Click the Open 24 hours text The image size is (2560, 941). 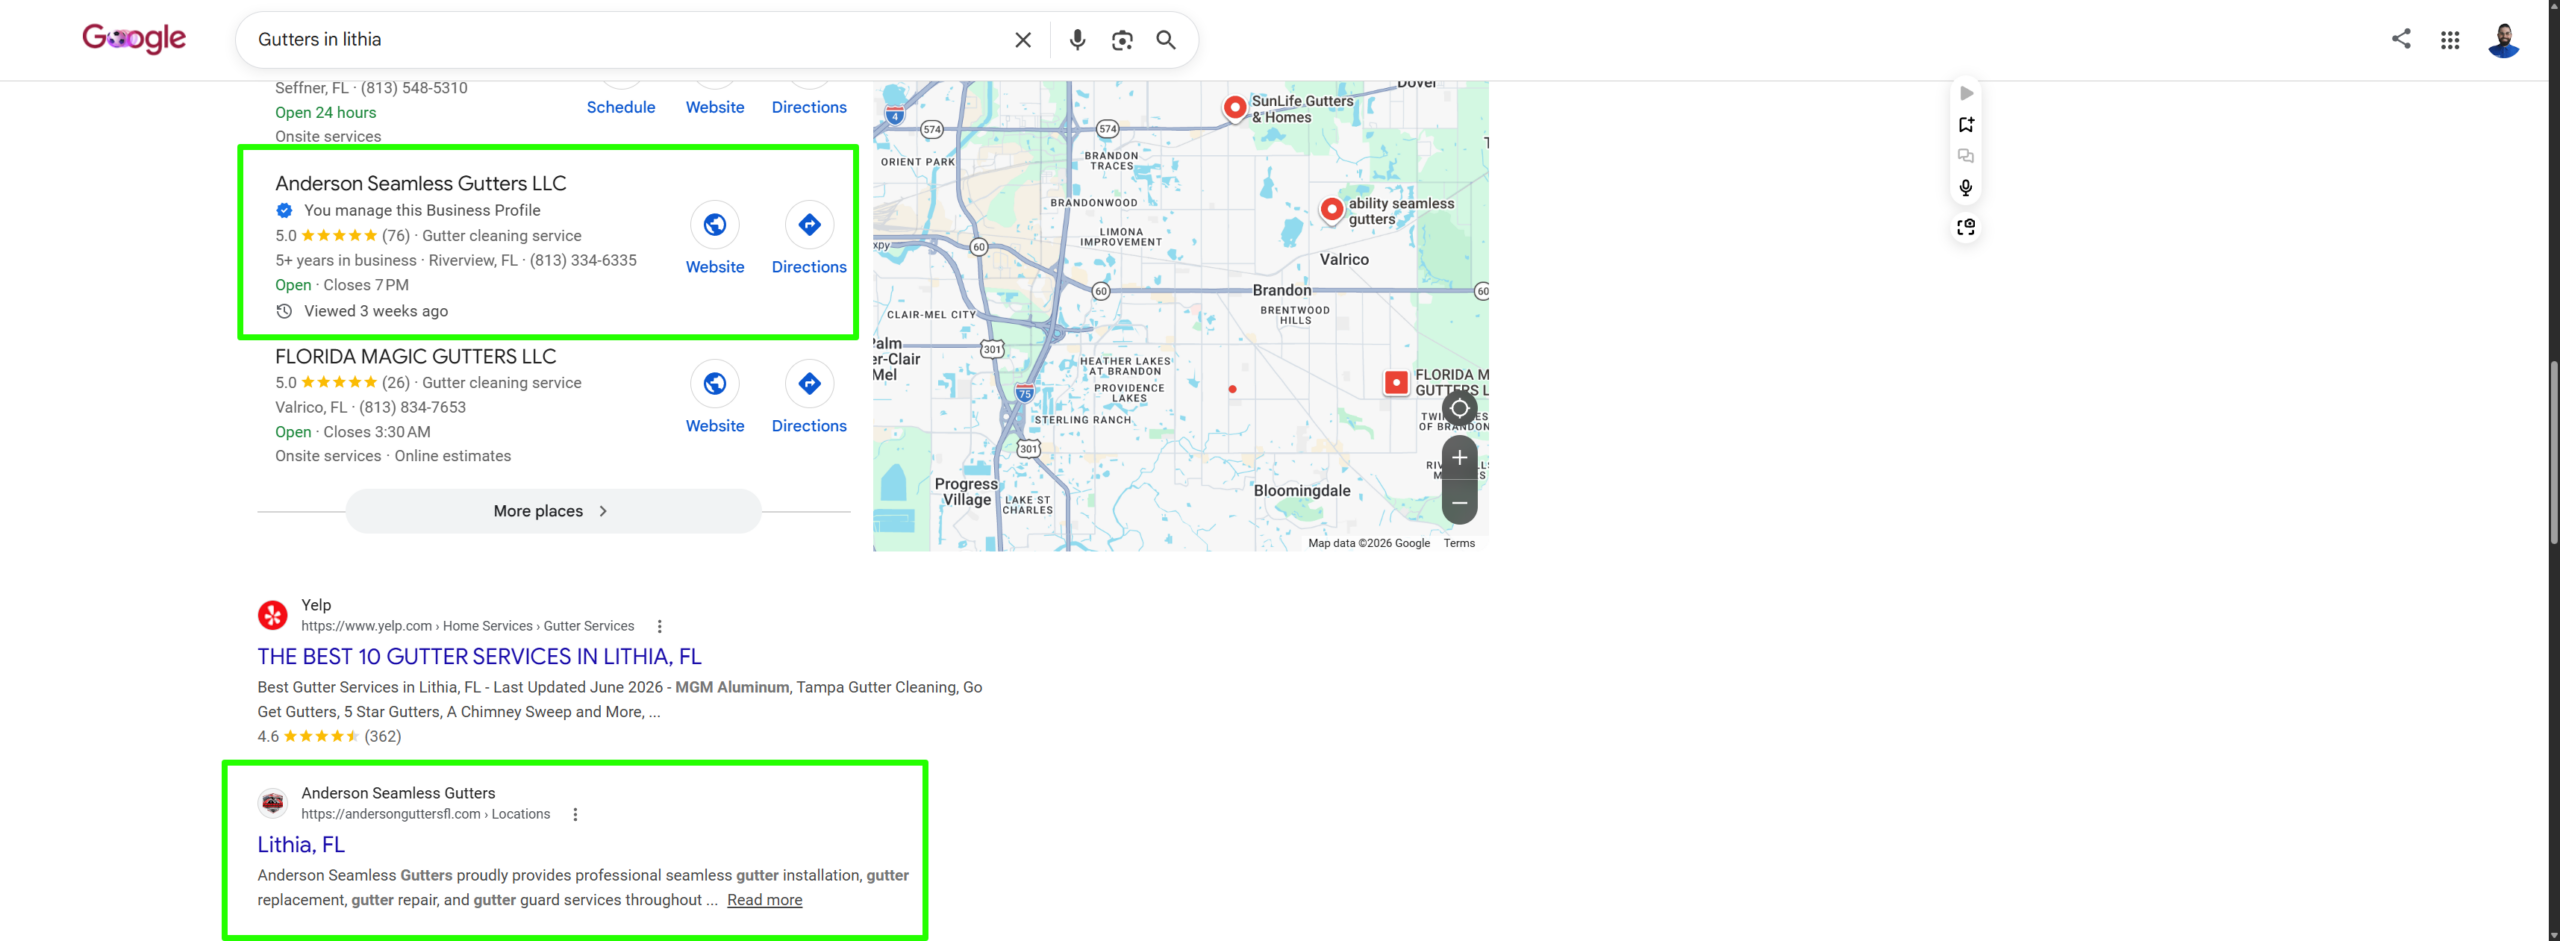tap(326, 112)
